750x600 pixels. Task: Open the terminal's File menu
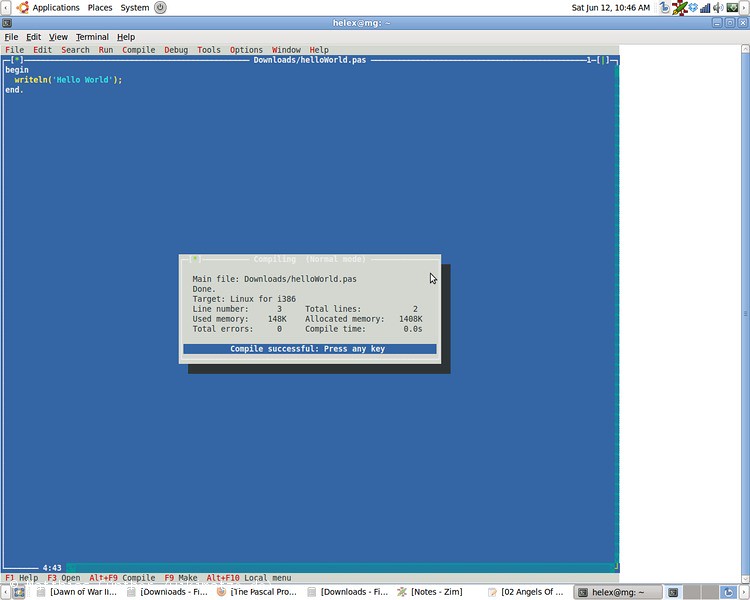(x=11, y=37)
